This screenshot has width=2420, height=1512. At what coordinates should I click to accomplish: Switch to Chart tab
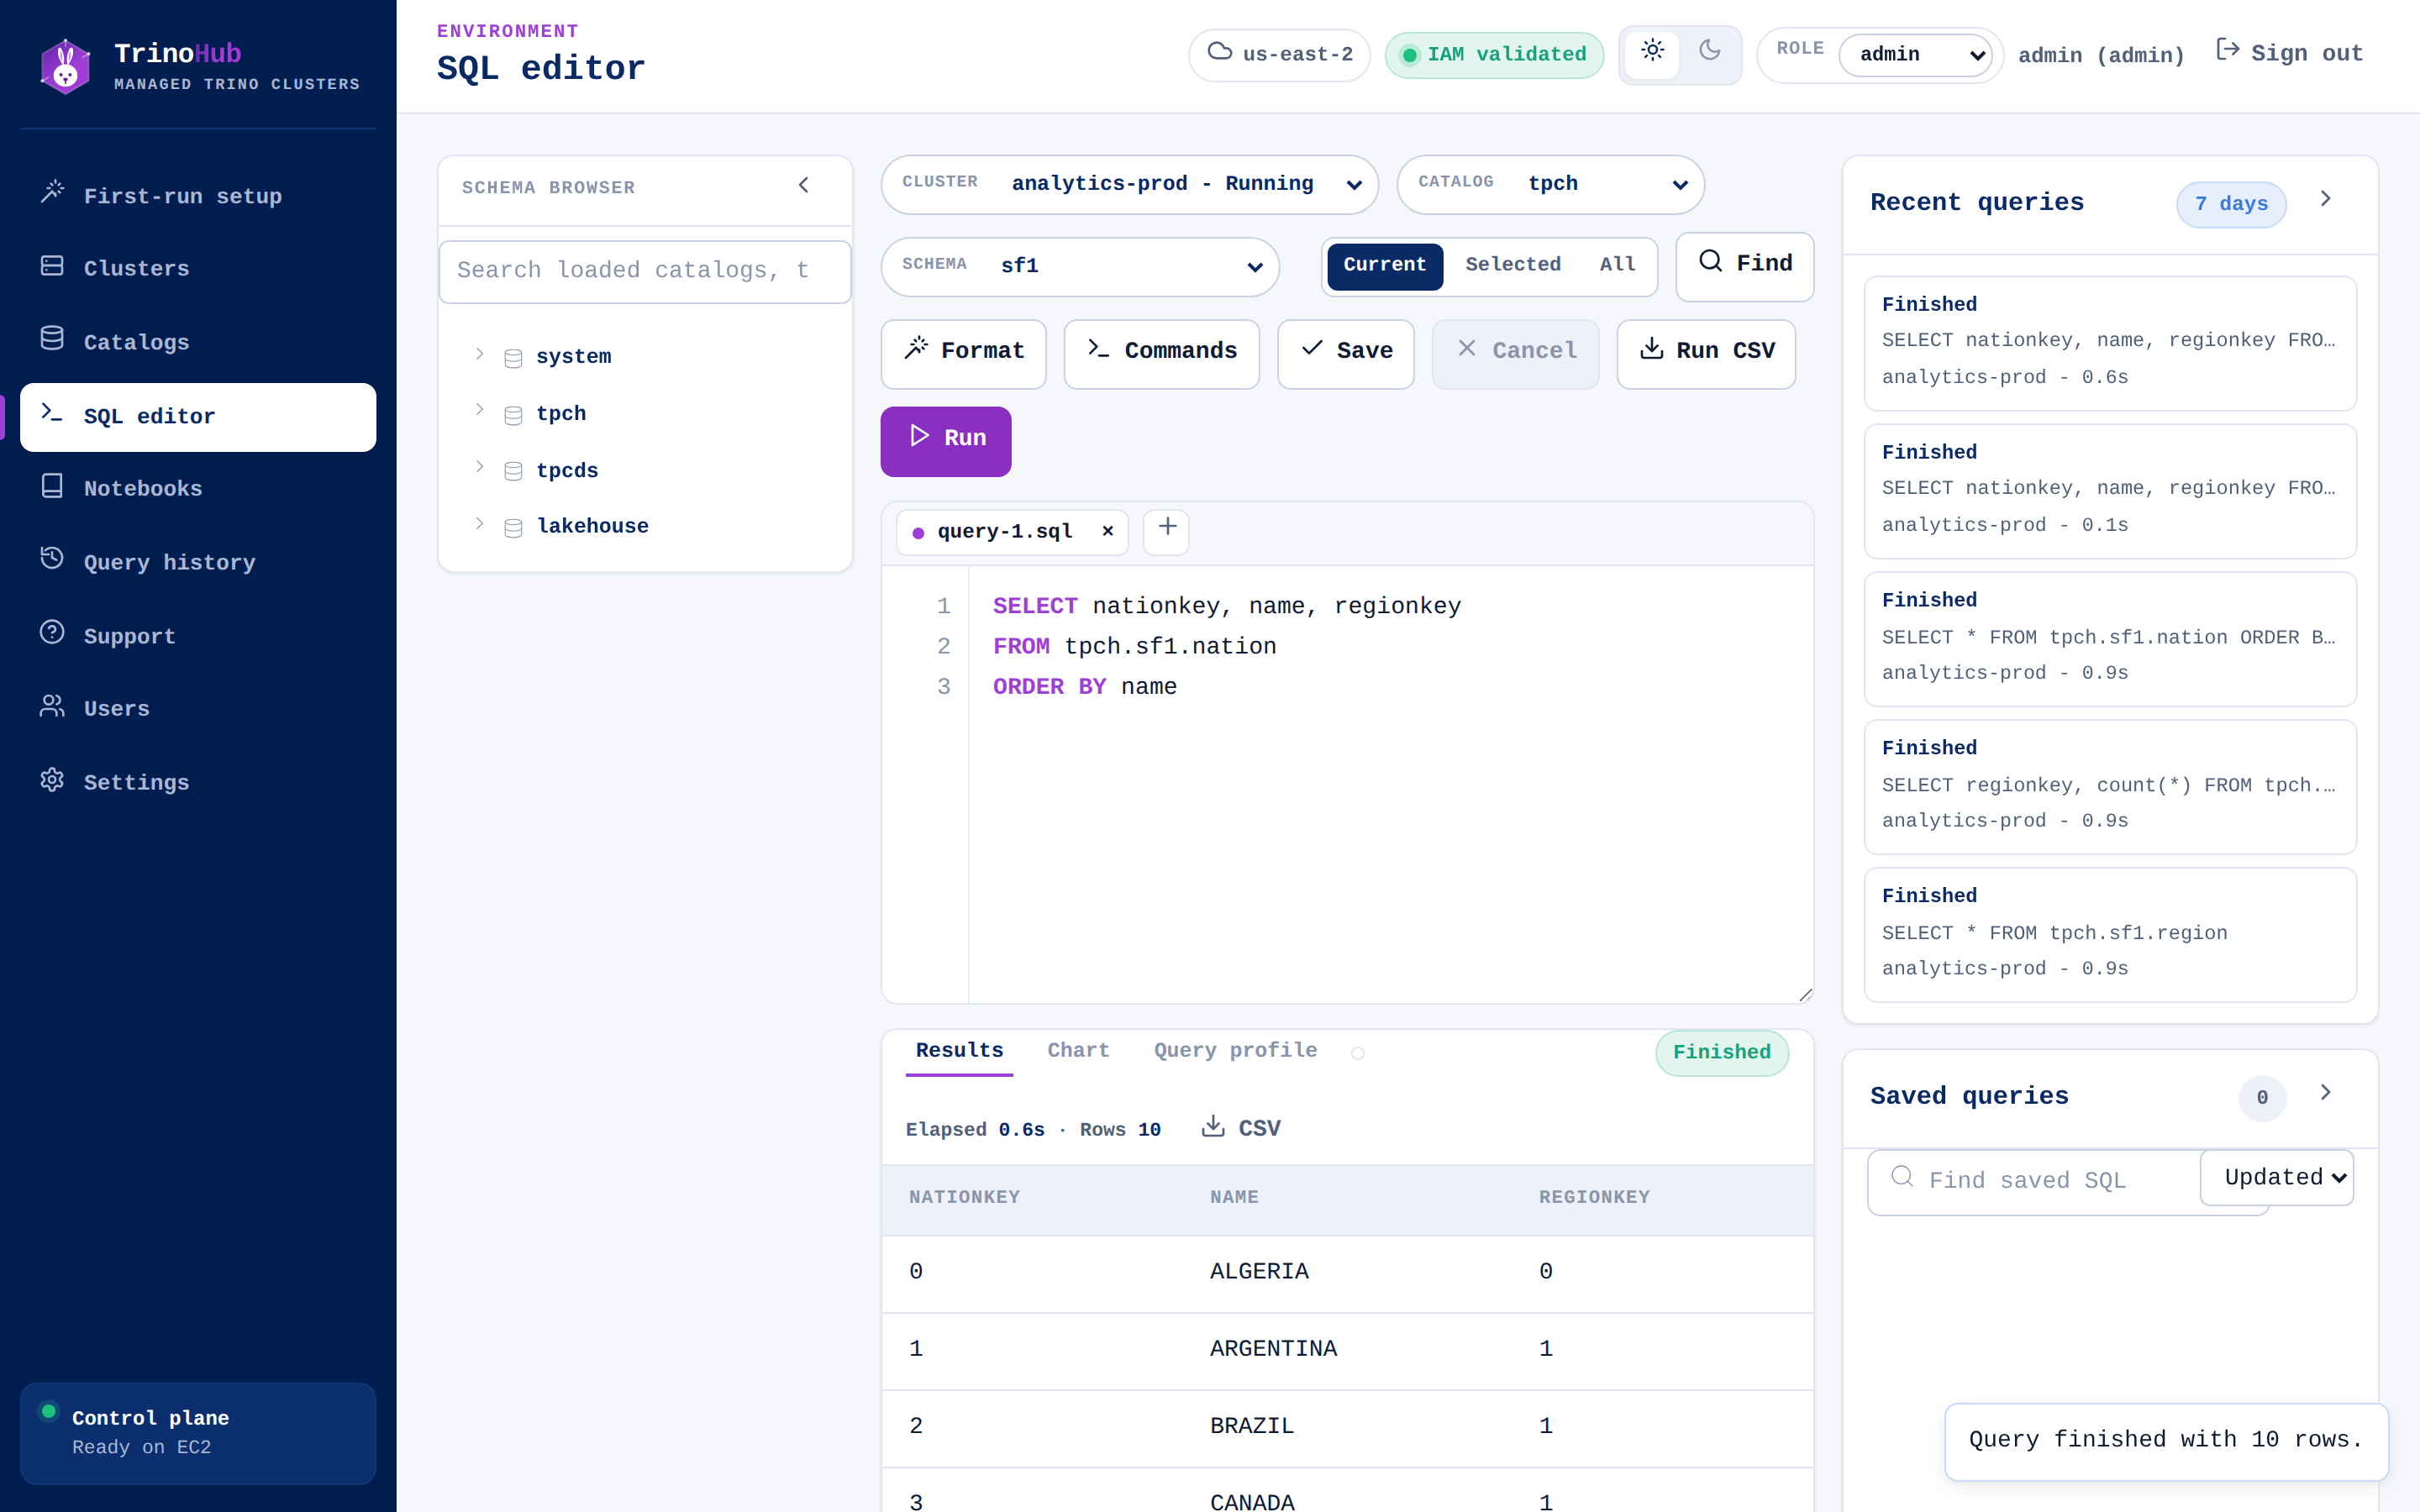coord(1078,1051)
